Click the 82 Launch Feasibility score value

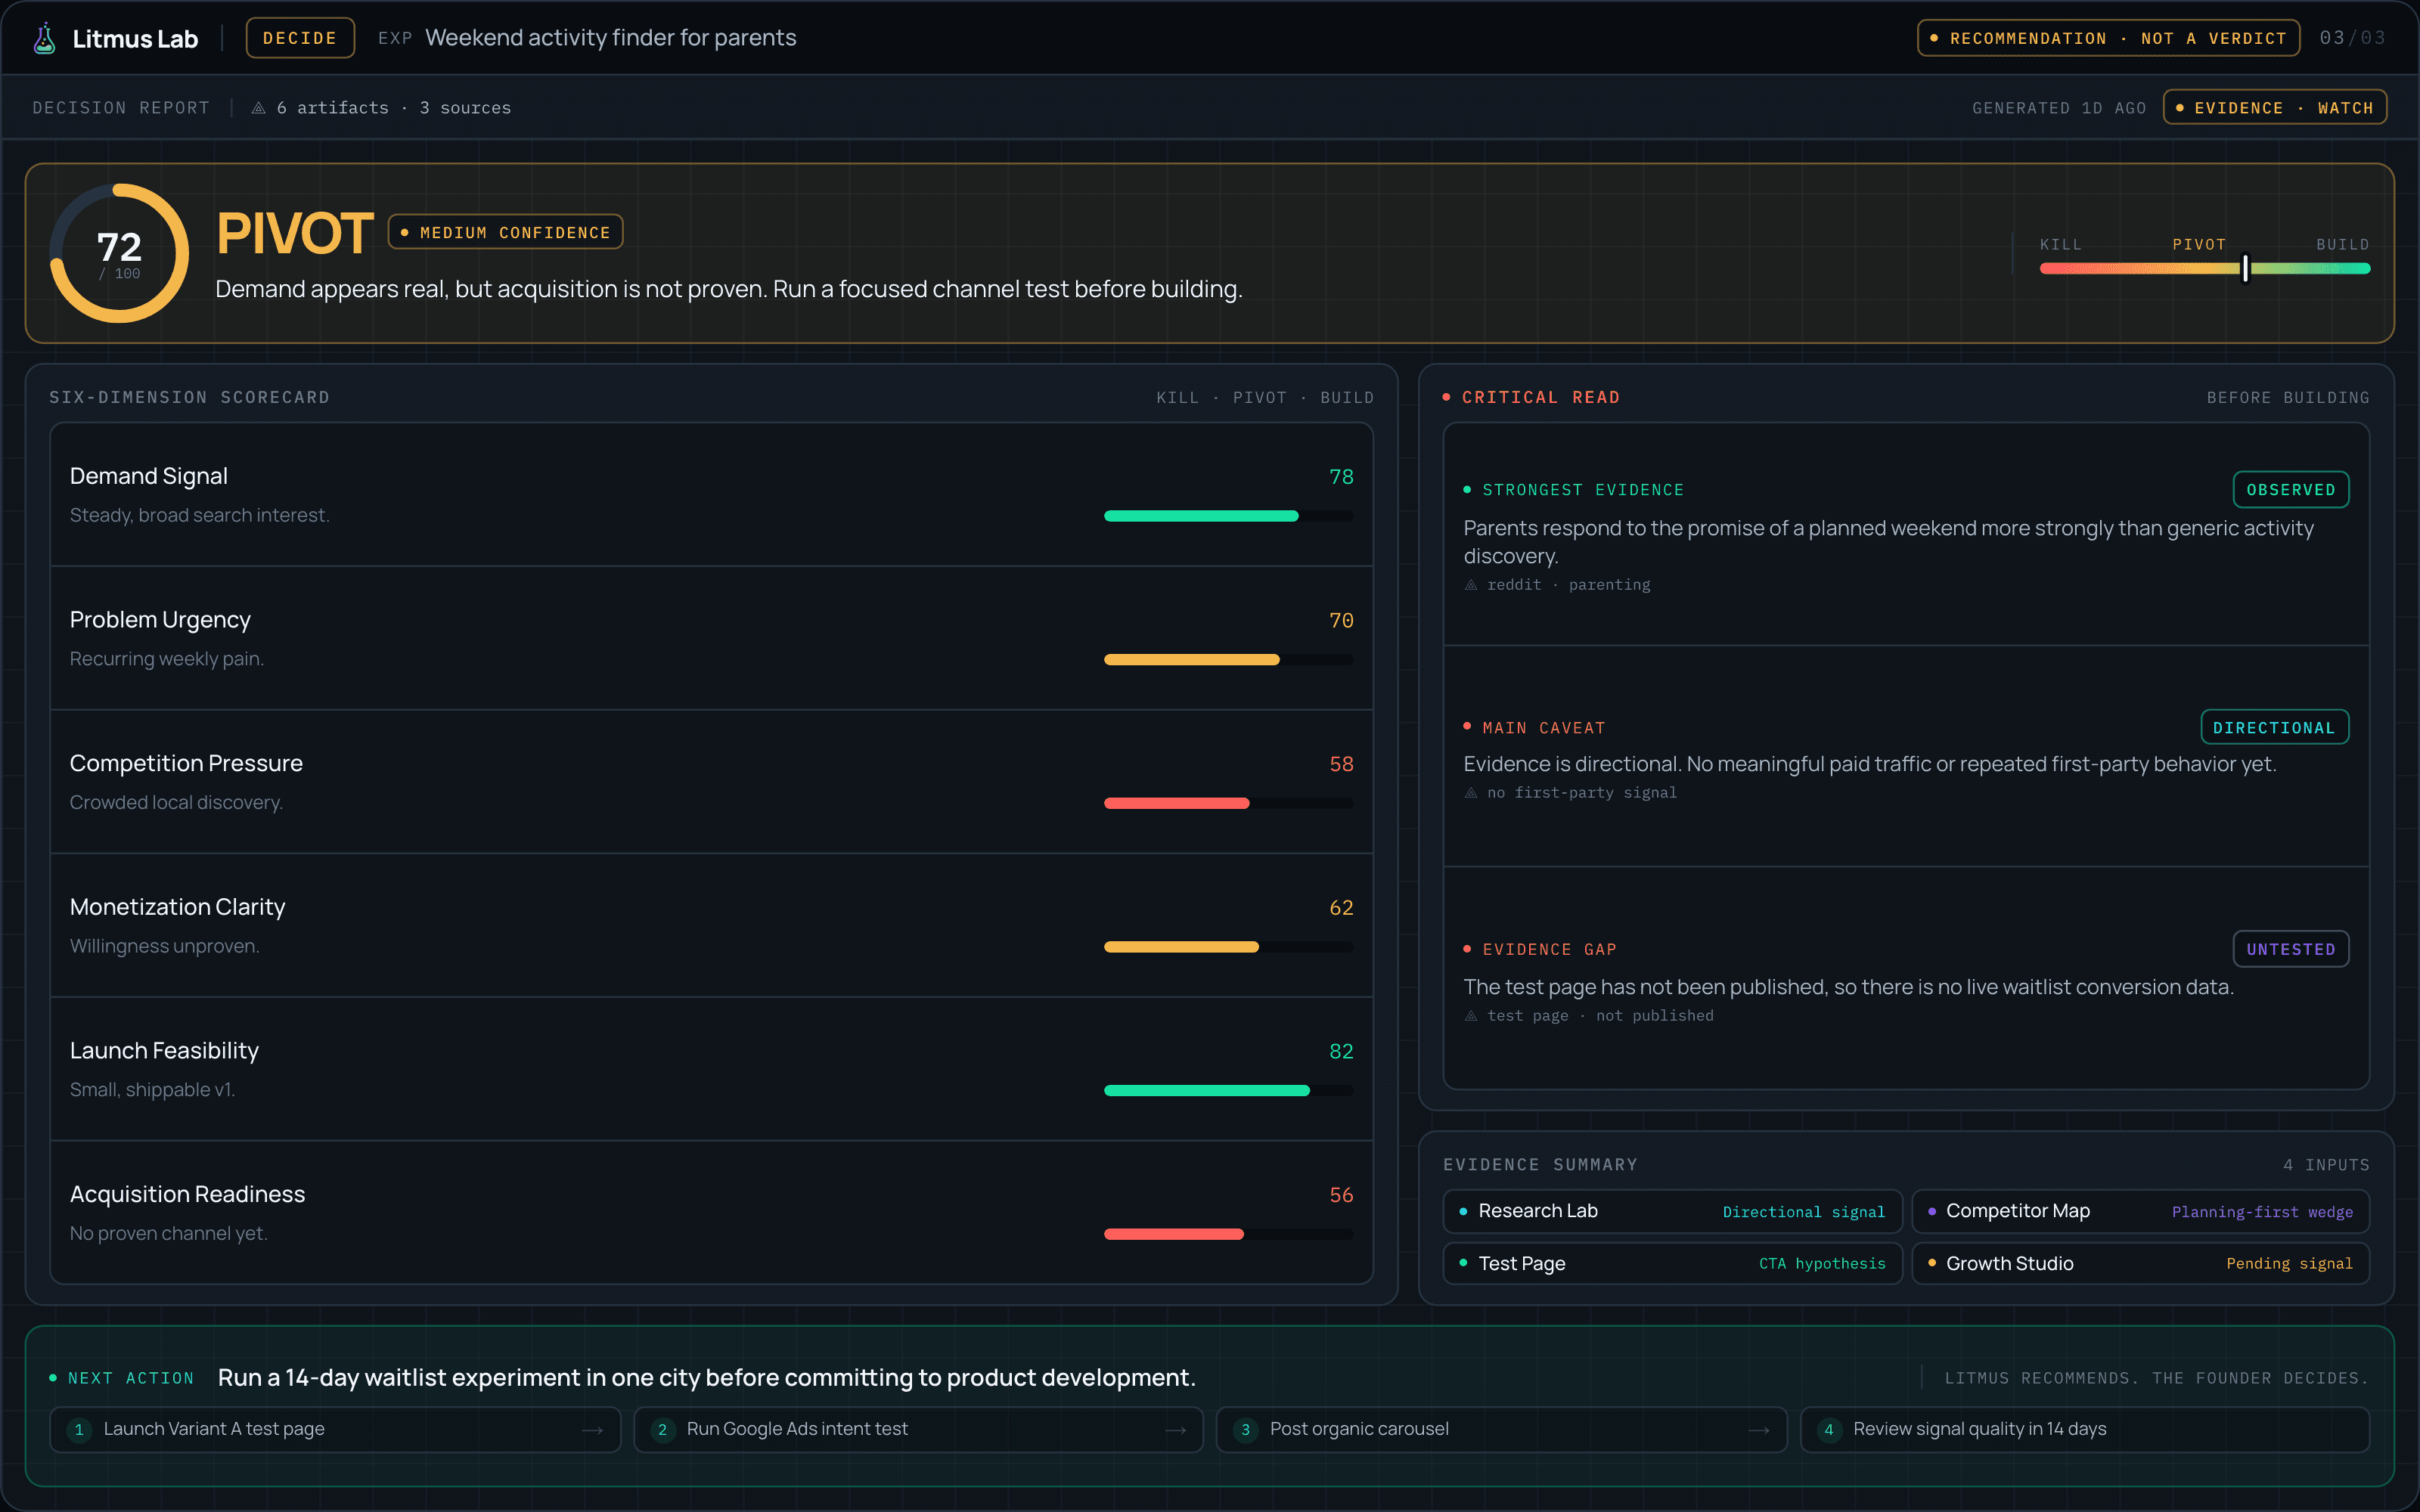(1341, 1051)
